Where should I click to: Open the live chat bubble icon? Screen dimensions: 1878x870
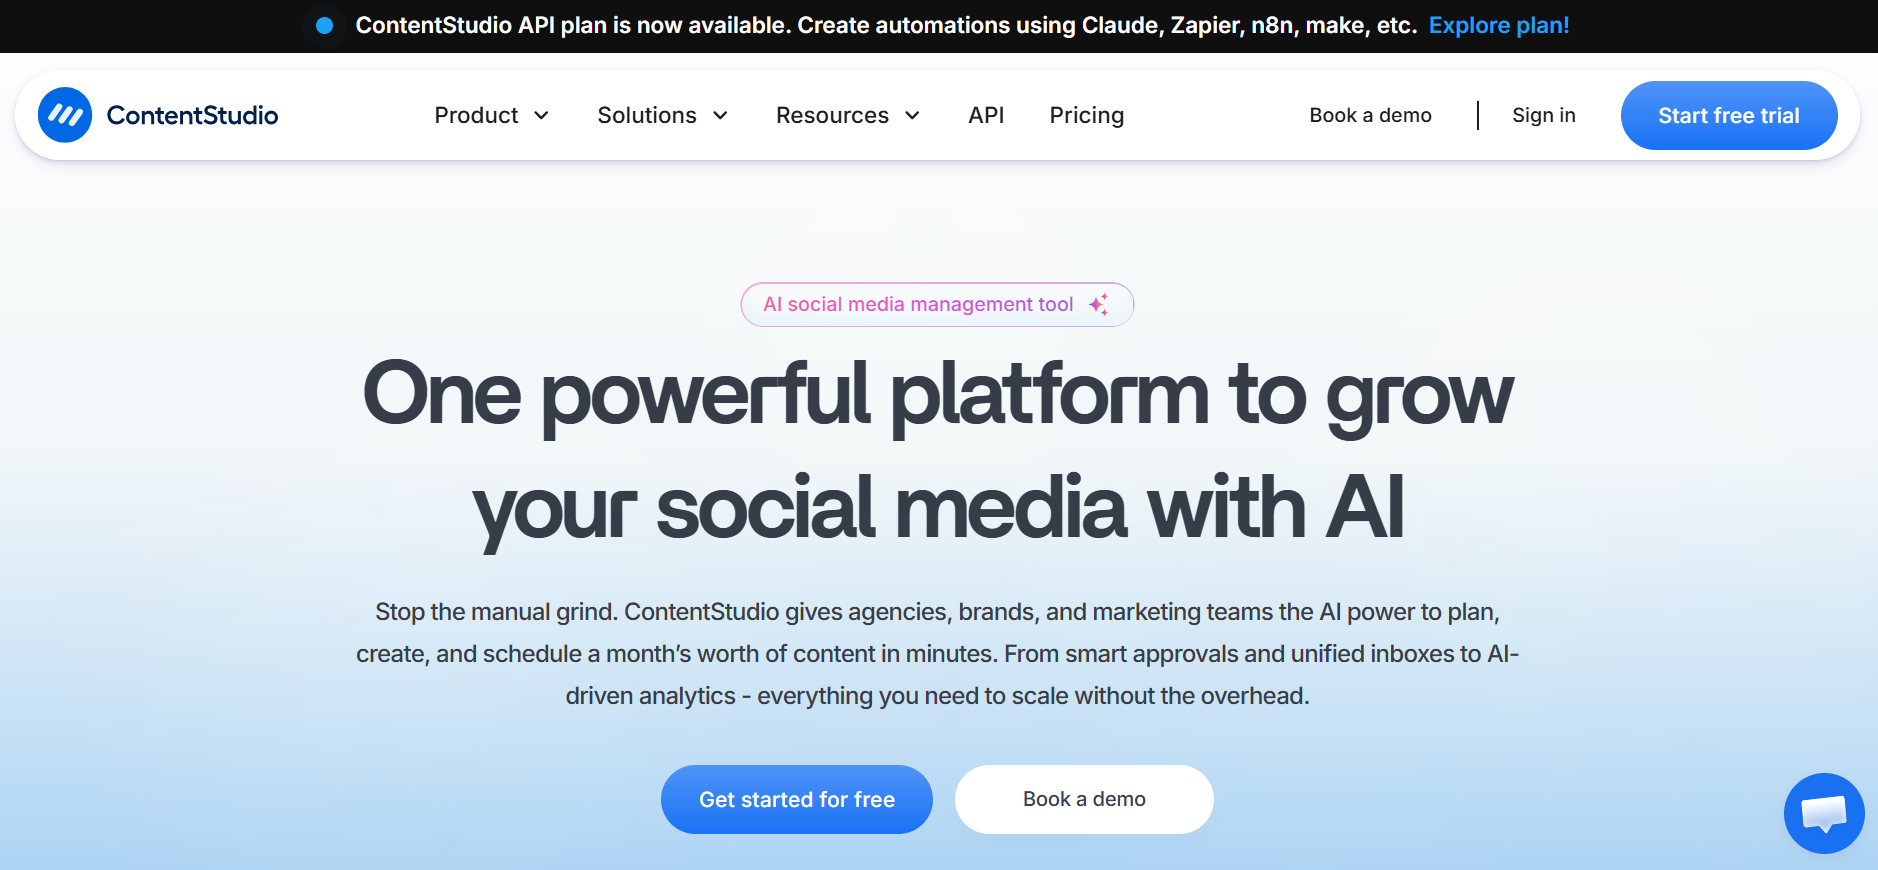1824,813
